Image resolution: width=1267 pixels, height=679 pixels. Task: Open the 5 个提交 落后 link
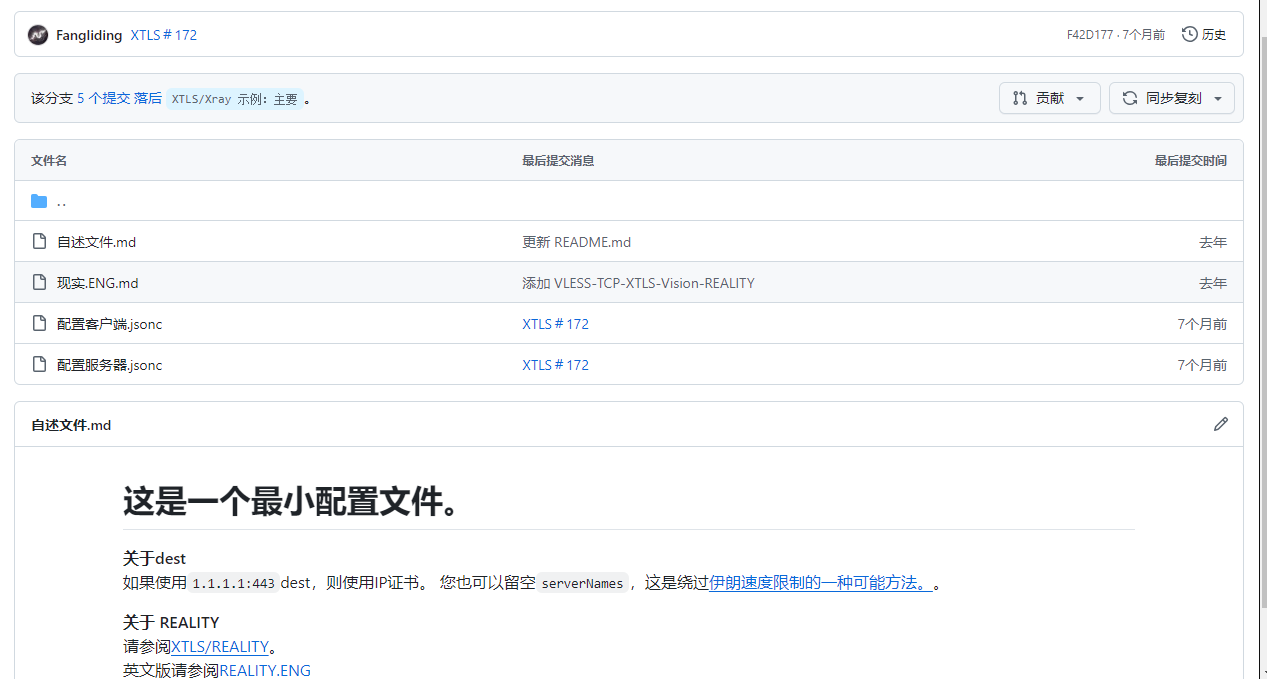(119, 98)
